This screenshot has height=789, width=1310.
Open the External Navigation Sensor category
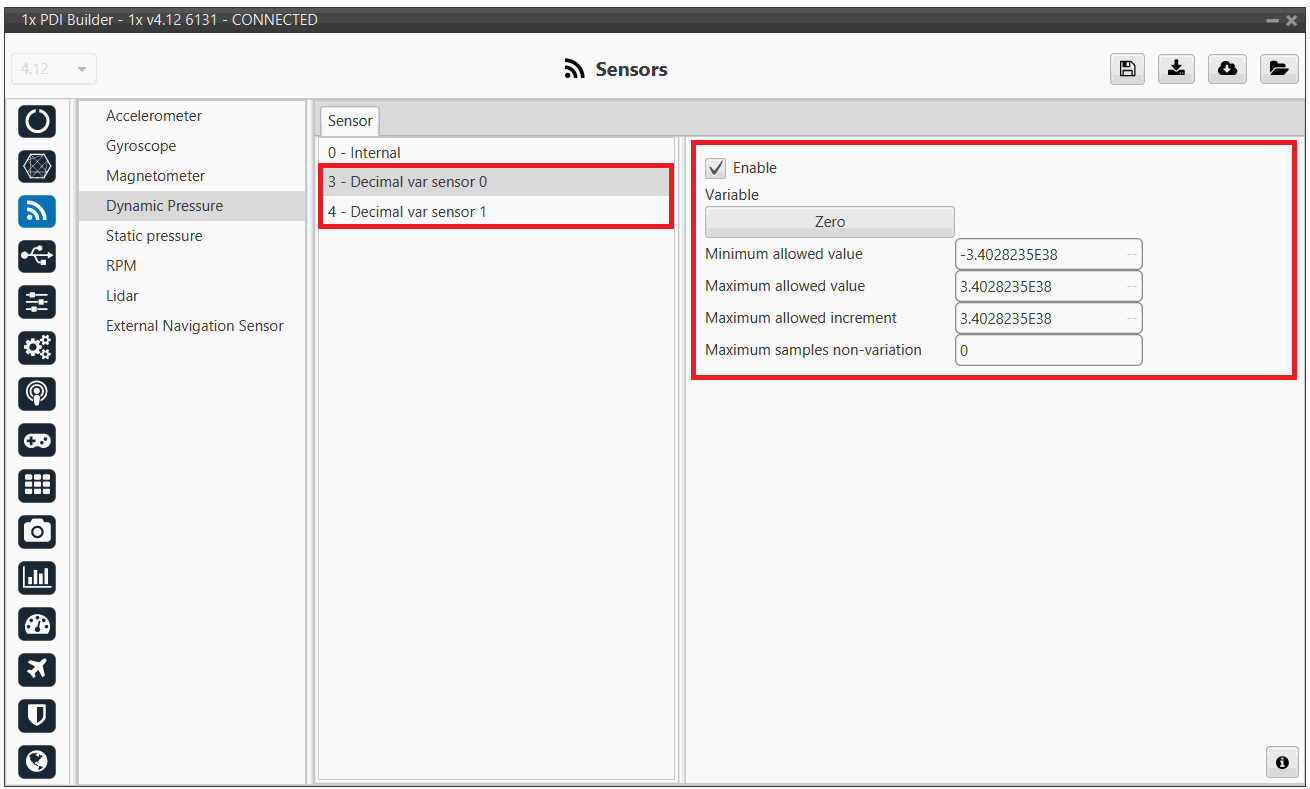[x=195, y=326]
